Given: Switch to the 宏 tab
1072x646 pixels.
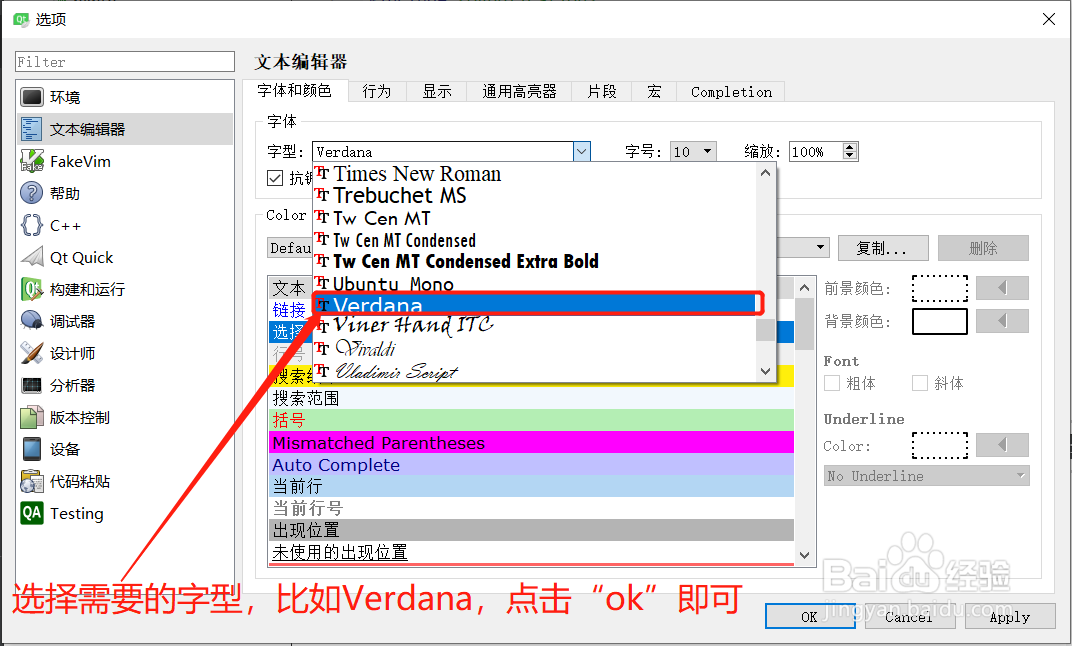Looking at the screenshot, I should (x=654, y=92).
